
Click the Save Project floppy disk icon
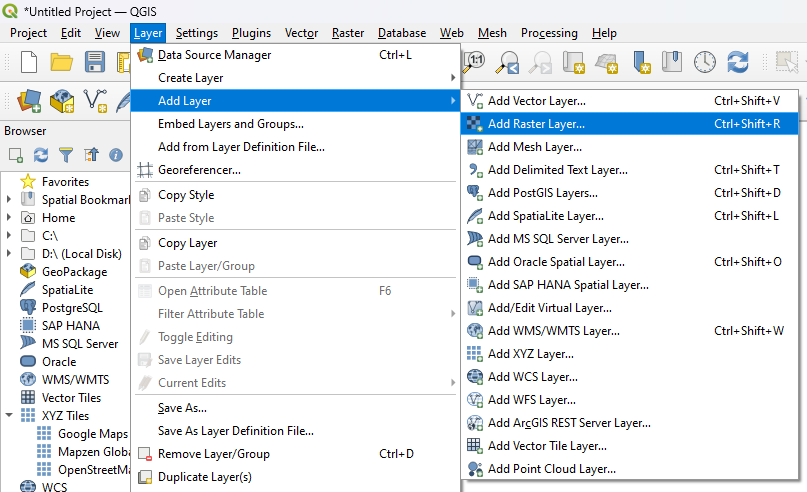tap(95, 62)
